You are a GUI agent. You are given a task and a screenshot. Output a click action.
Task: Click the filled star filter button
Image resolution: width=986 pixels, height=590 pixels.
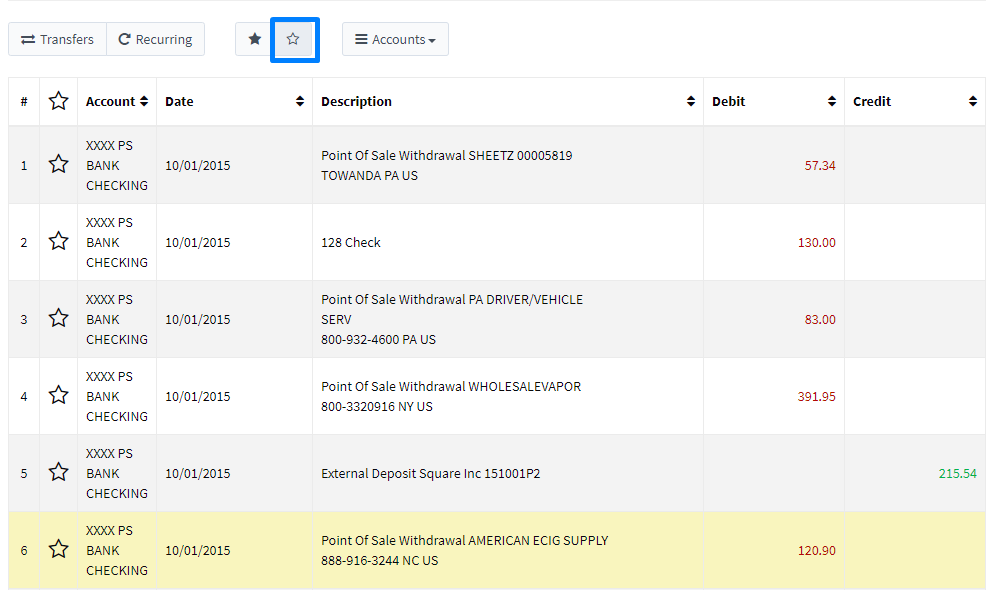pos(255,39)
